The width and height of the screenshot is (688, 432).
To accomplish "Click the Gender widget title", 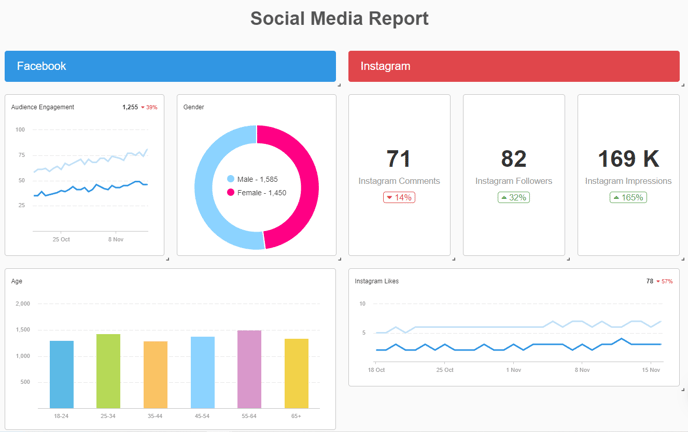I will pos(194,107).
